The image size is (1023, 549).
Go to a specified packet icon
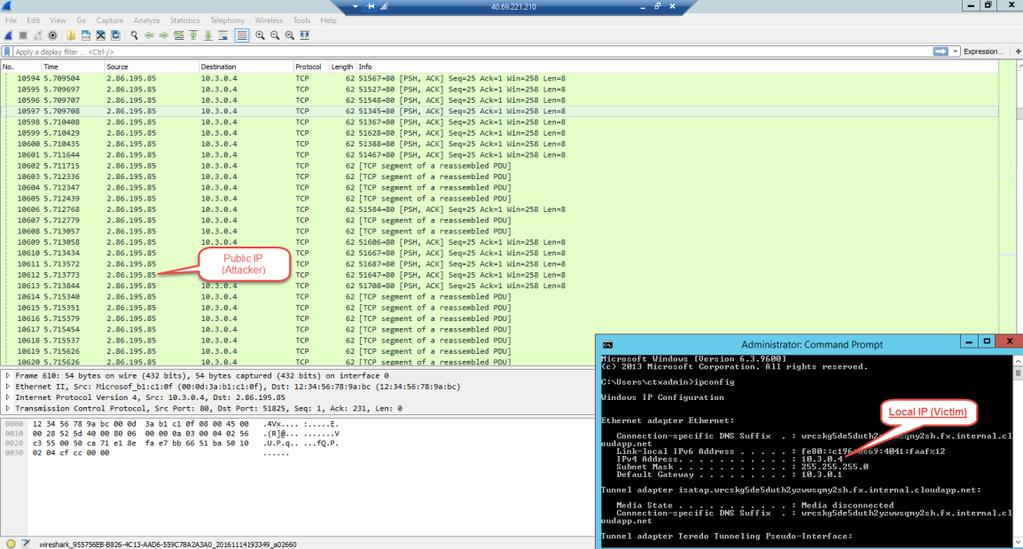[179, 35]
